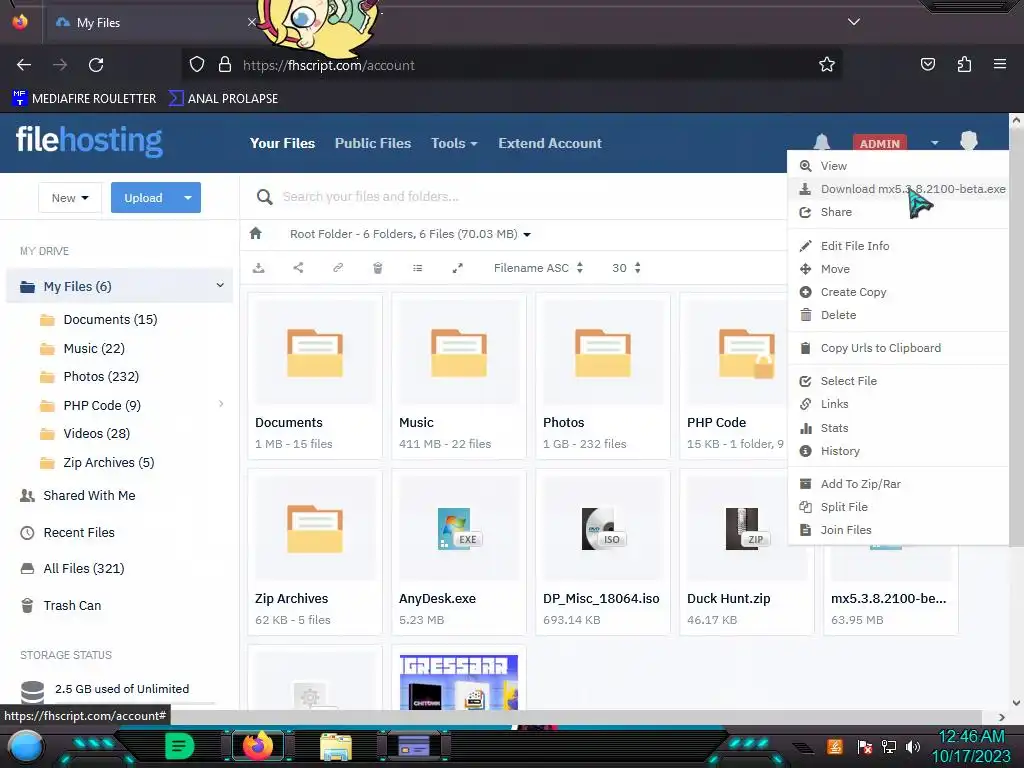Click the Upload button
Image resolution: width=1024 pixels, height=768 pixels.
[144, 197]
